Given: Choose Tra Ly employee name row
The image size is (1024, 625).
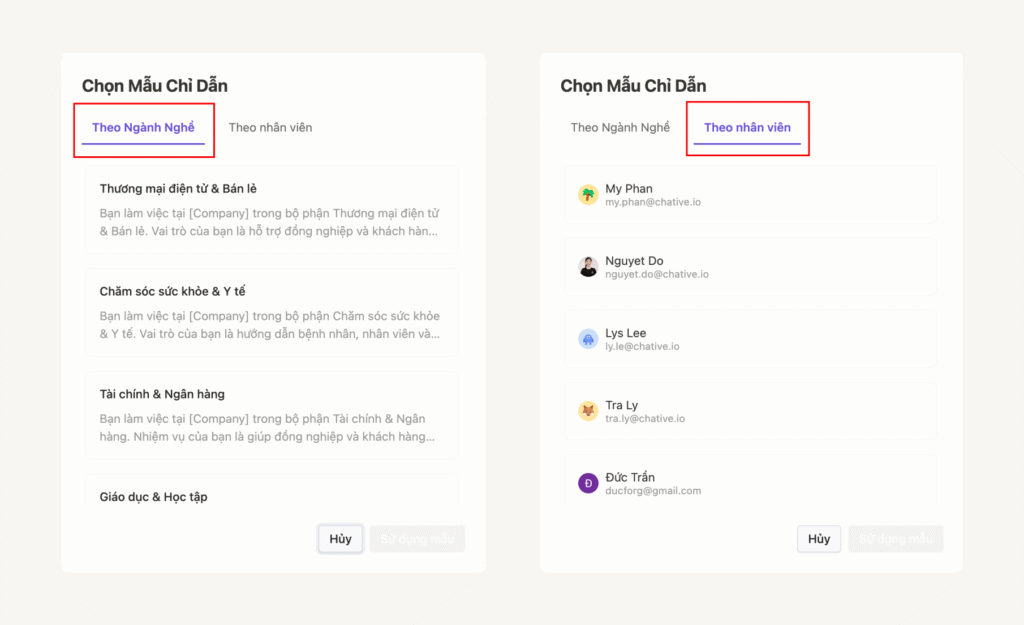Looking at the screenshot, I should coord(750,411).
